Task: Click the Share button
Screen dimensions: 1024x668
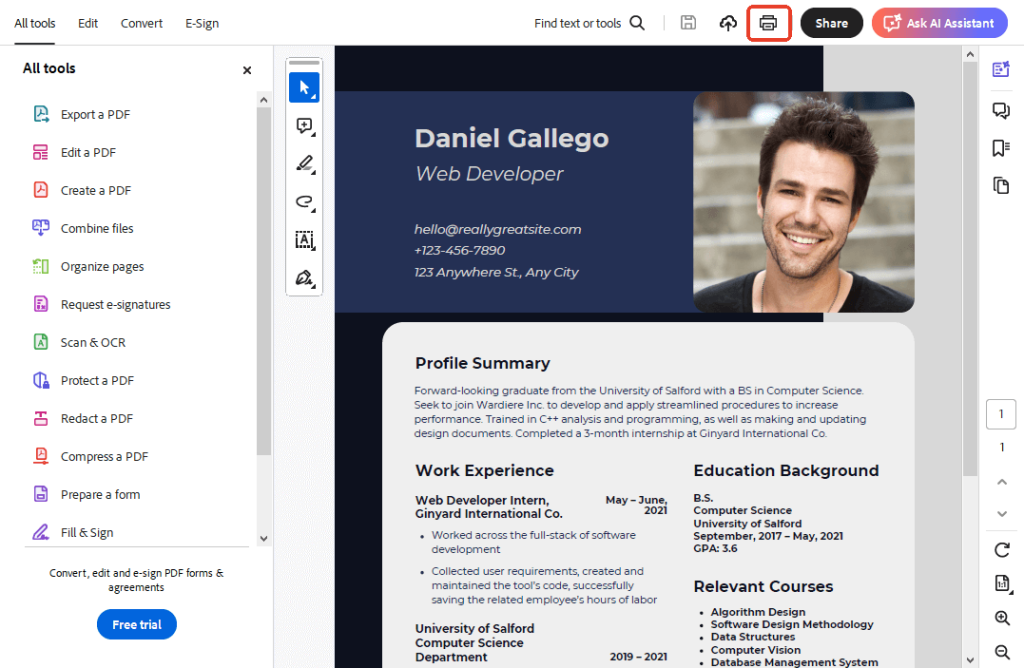Action: [x=831, y=23]
